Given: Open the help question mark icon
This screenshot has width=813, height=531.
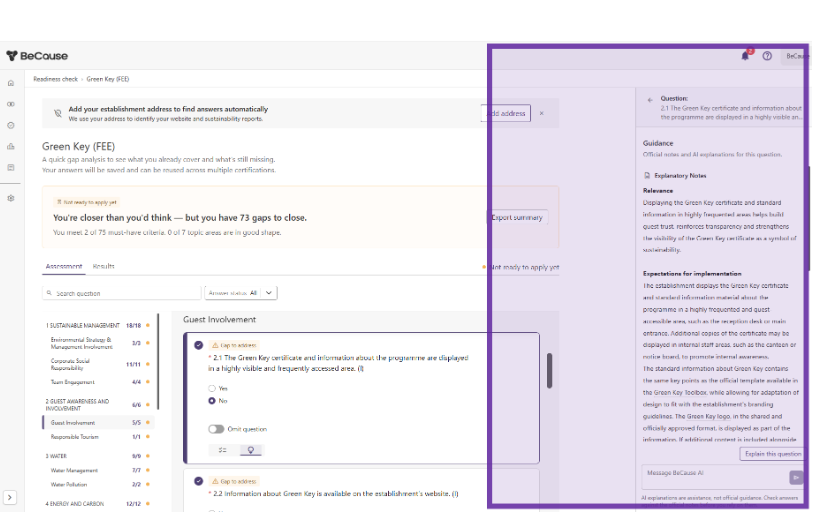Looking at the screenshot, I should [x=767, y=56].
